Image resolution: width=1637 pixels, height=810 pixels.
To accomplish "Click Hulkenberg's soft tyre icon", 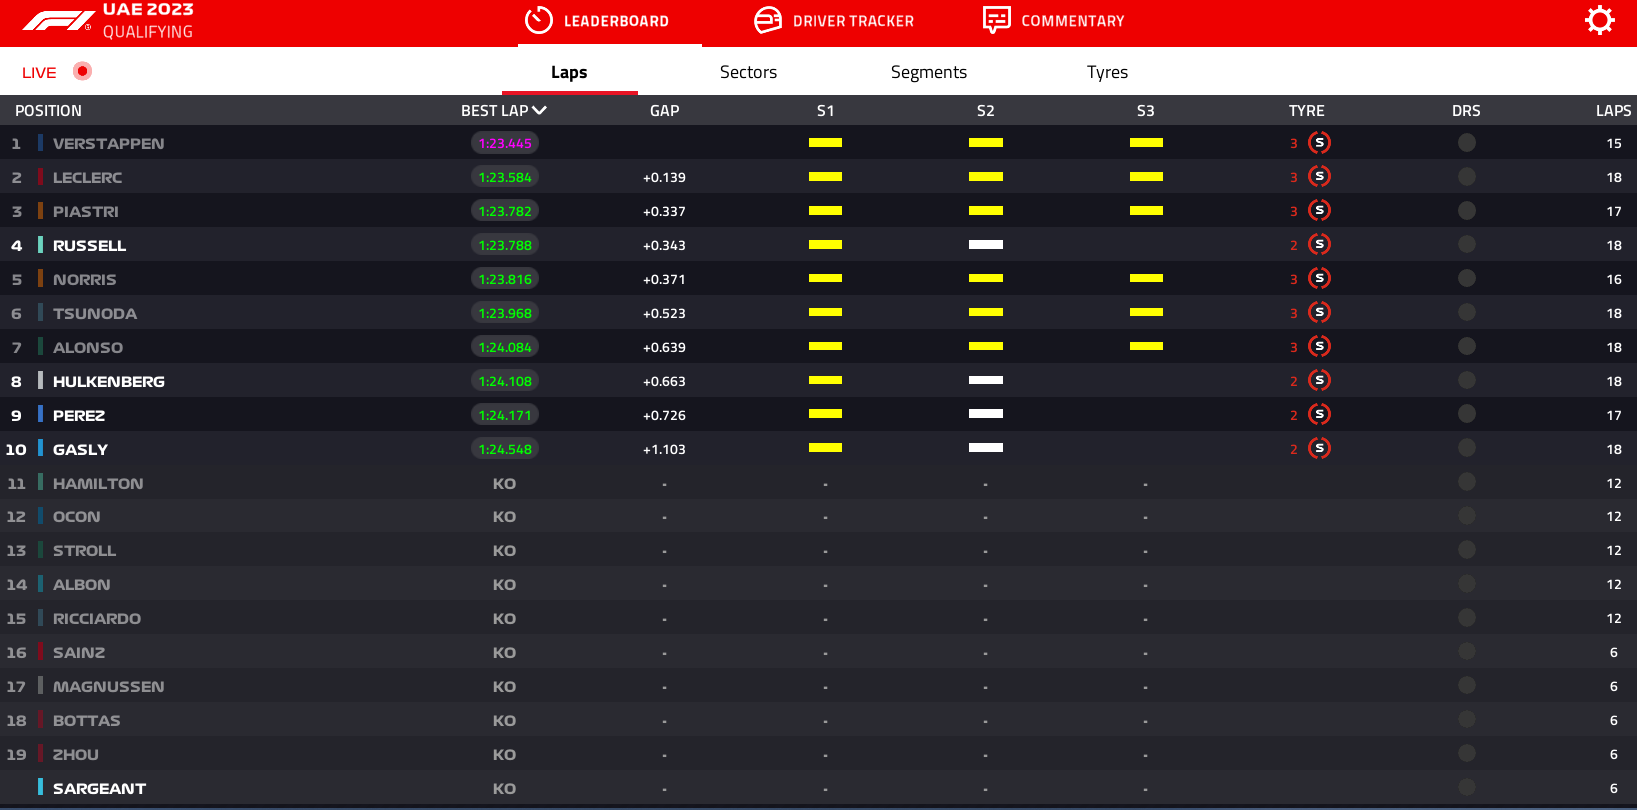I will click(x=1320, y=381).
